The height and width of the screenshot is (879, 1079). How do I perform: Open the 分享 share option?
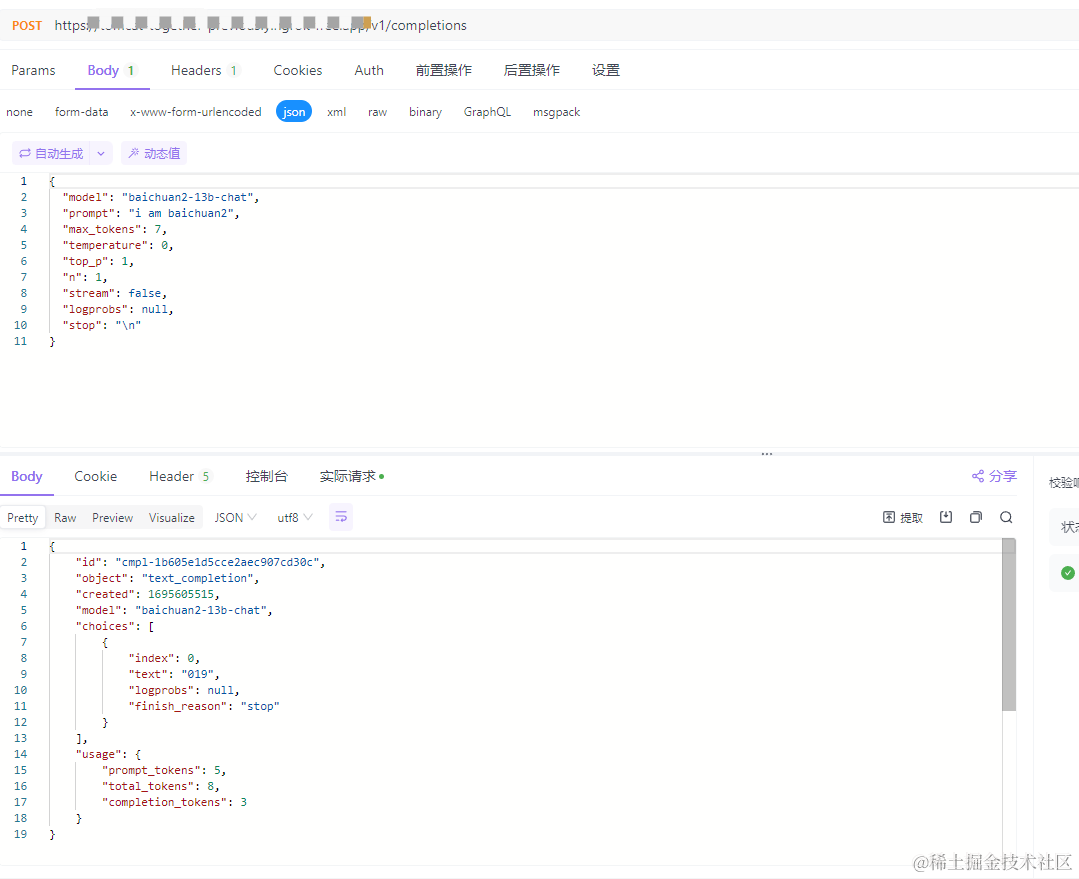tap(993, 476)
